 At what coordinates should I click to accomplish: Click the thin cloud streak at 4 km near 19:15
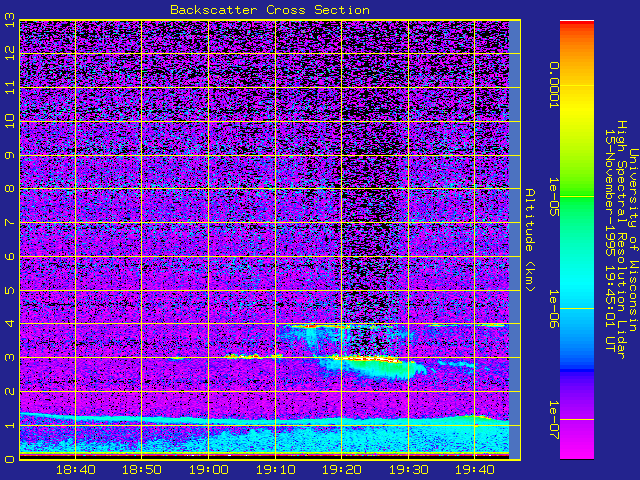pyautogui.click(x=316, y=326)
